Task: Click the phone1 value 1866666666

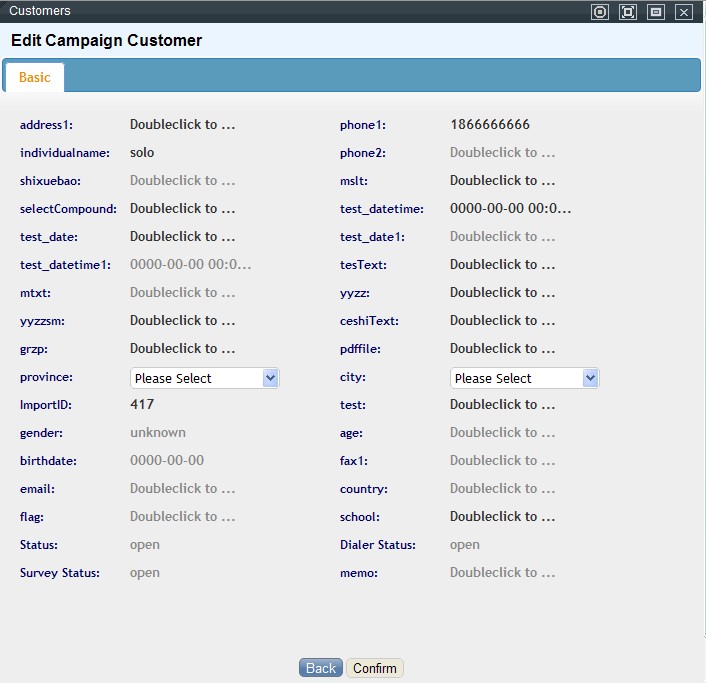Action: [490, 125]
